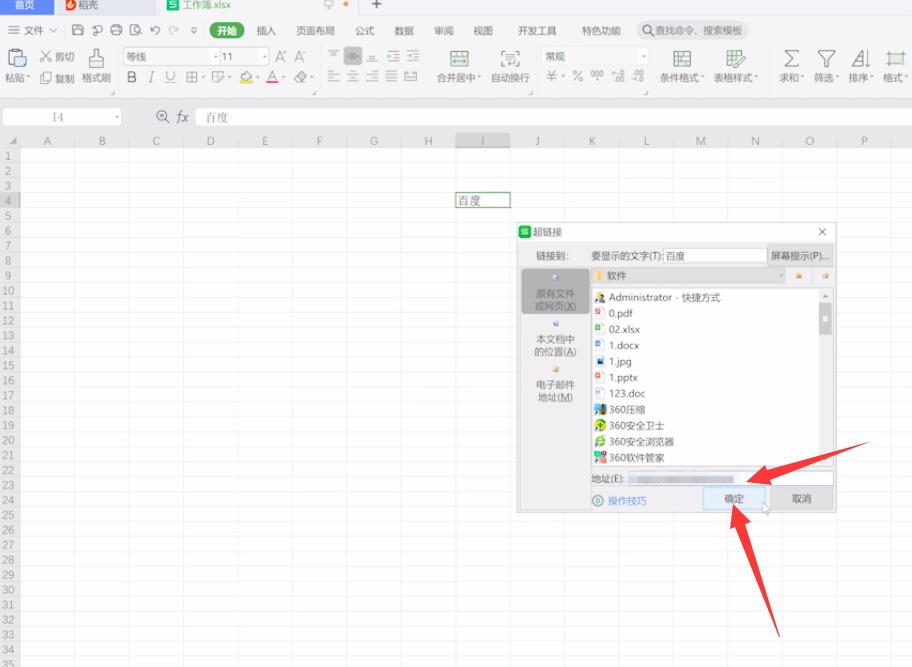Switch to the 公式 (Formulas) ribbon tab
The height and width of the screenshot is (667, 912).
365,31
